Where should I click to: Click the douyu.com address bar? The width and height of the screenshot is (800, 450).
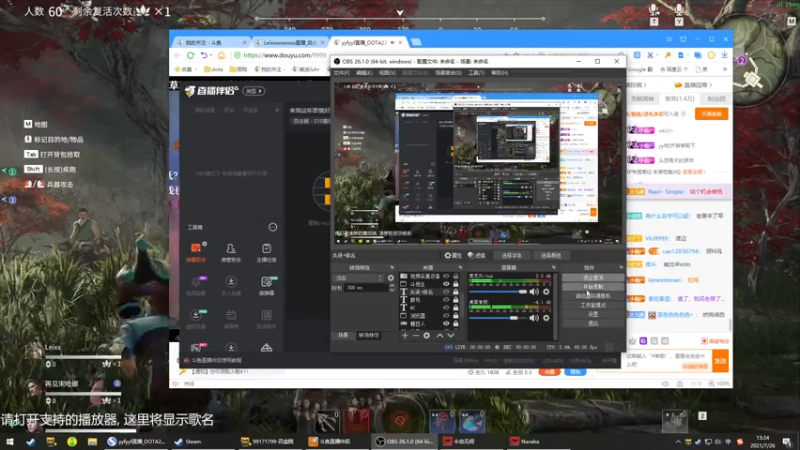(284, 55)
